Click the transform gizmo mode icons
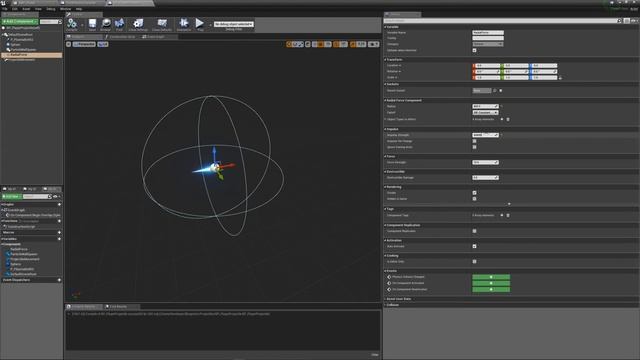 pos(295,44)
